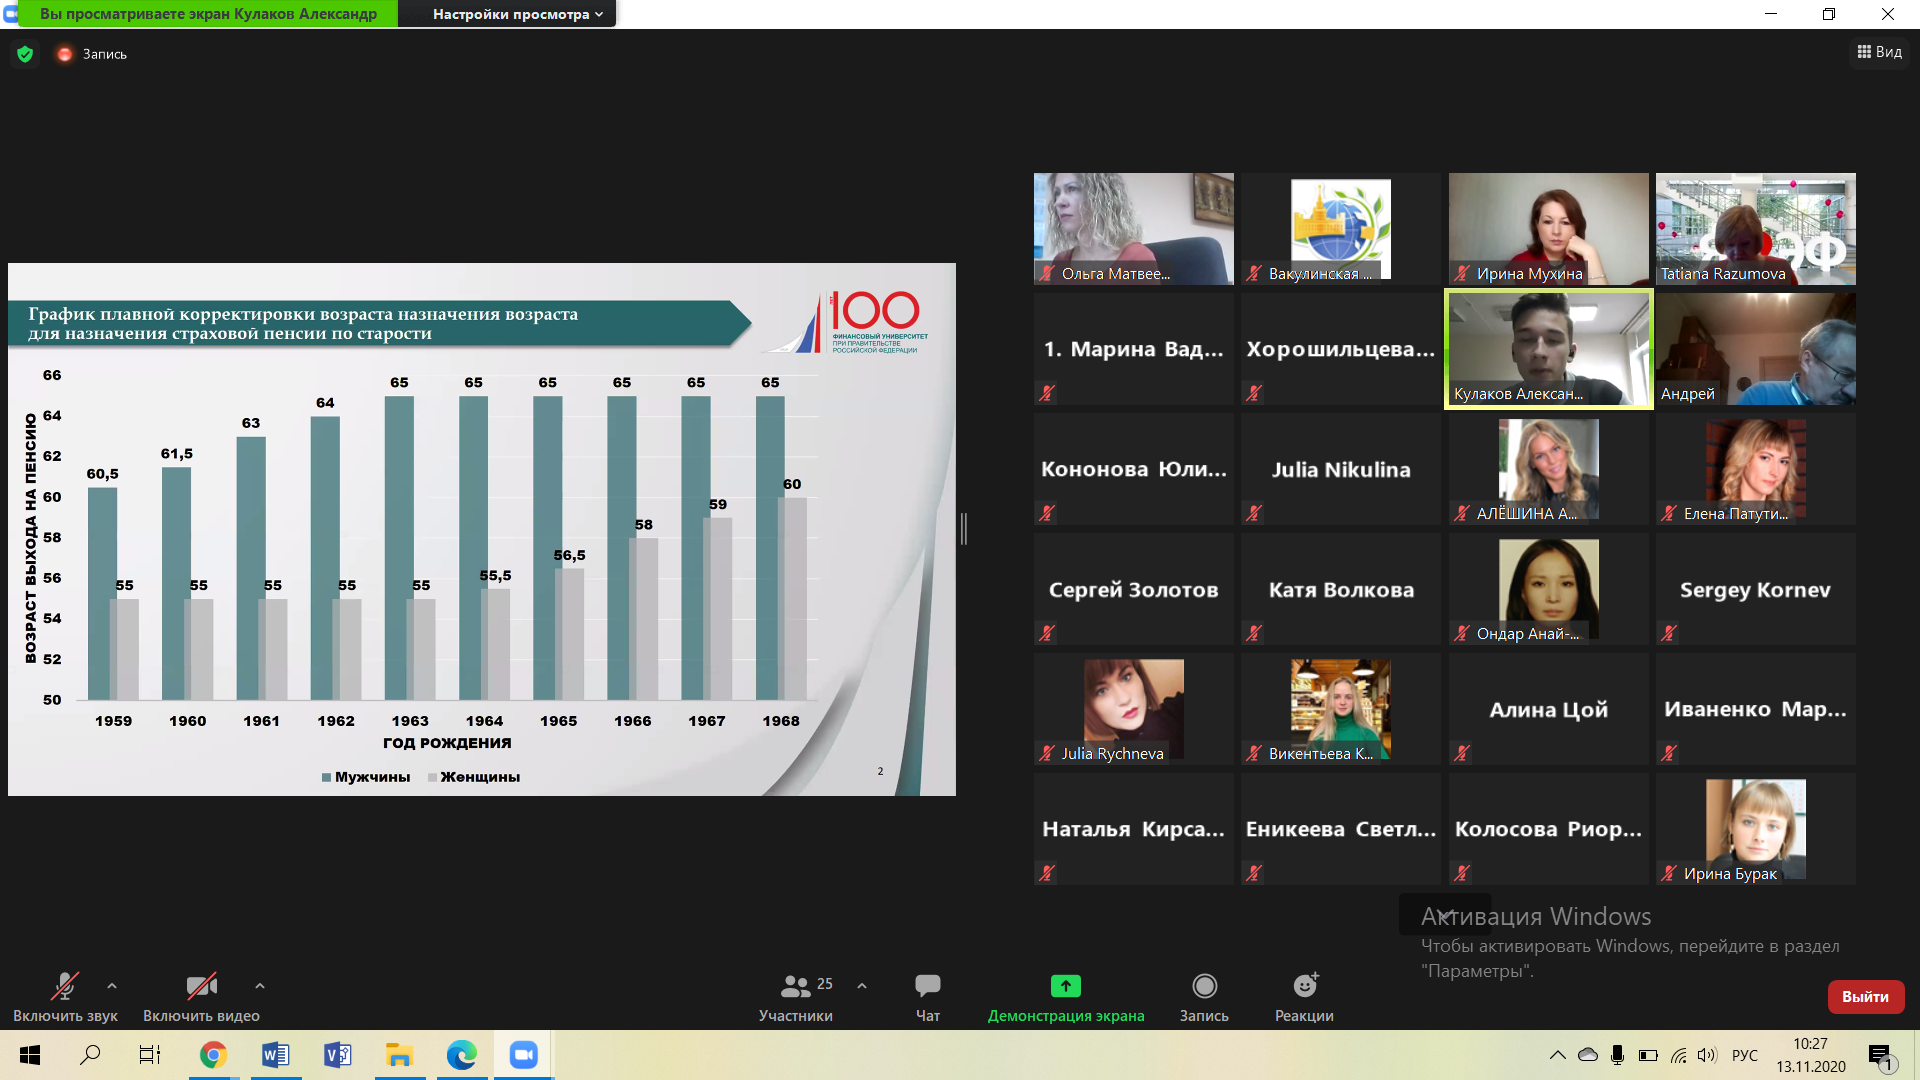Select Елена Патути... participant tile

pos(1756,469)
